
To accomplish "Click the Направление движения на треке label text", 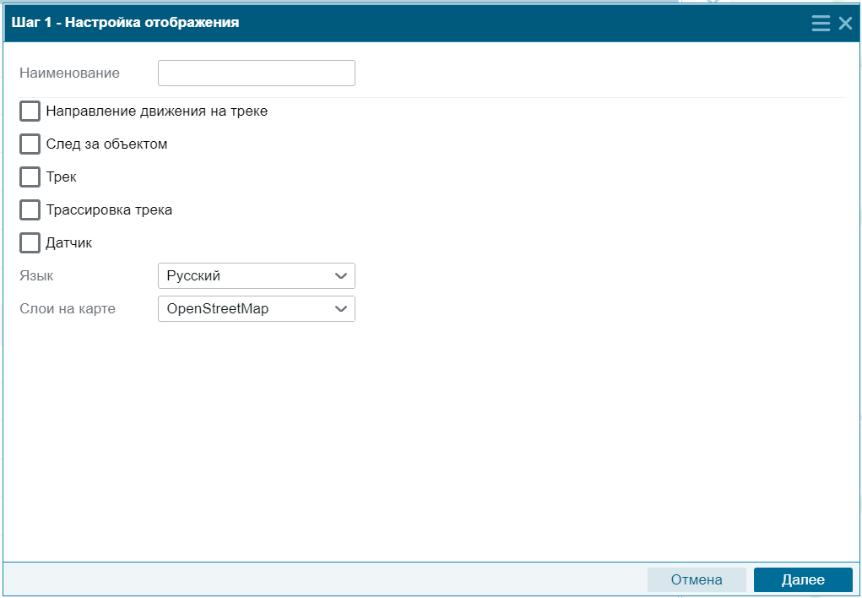I will coord(157,111).
